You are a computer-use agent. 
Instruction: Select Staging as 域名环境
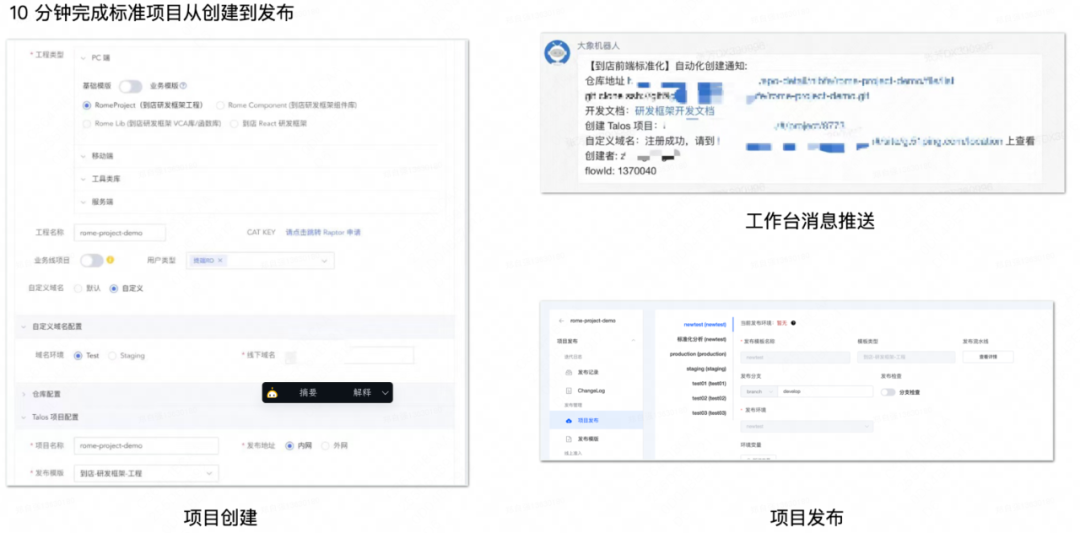click(x=112, y=356)
